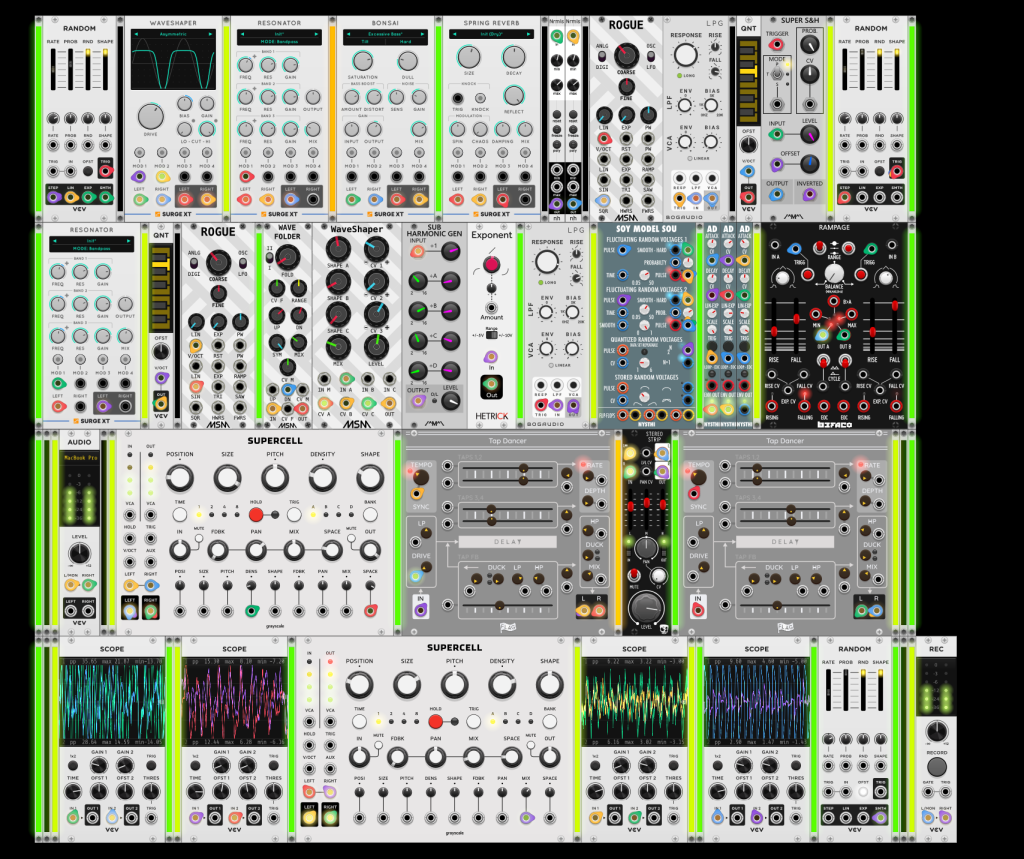
Task: Click the Waveshaper waveform display
Action: [173, 64]
